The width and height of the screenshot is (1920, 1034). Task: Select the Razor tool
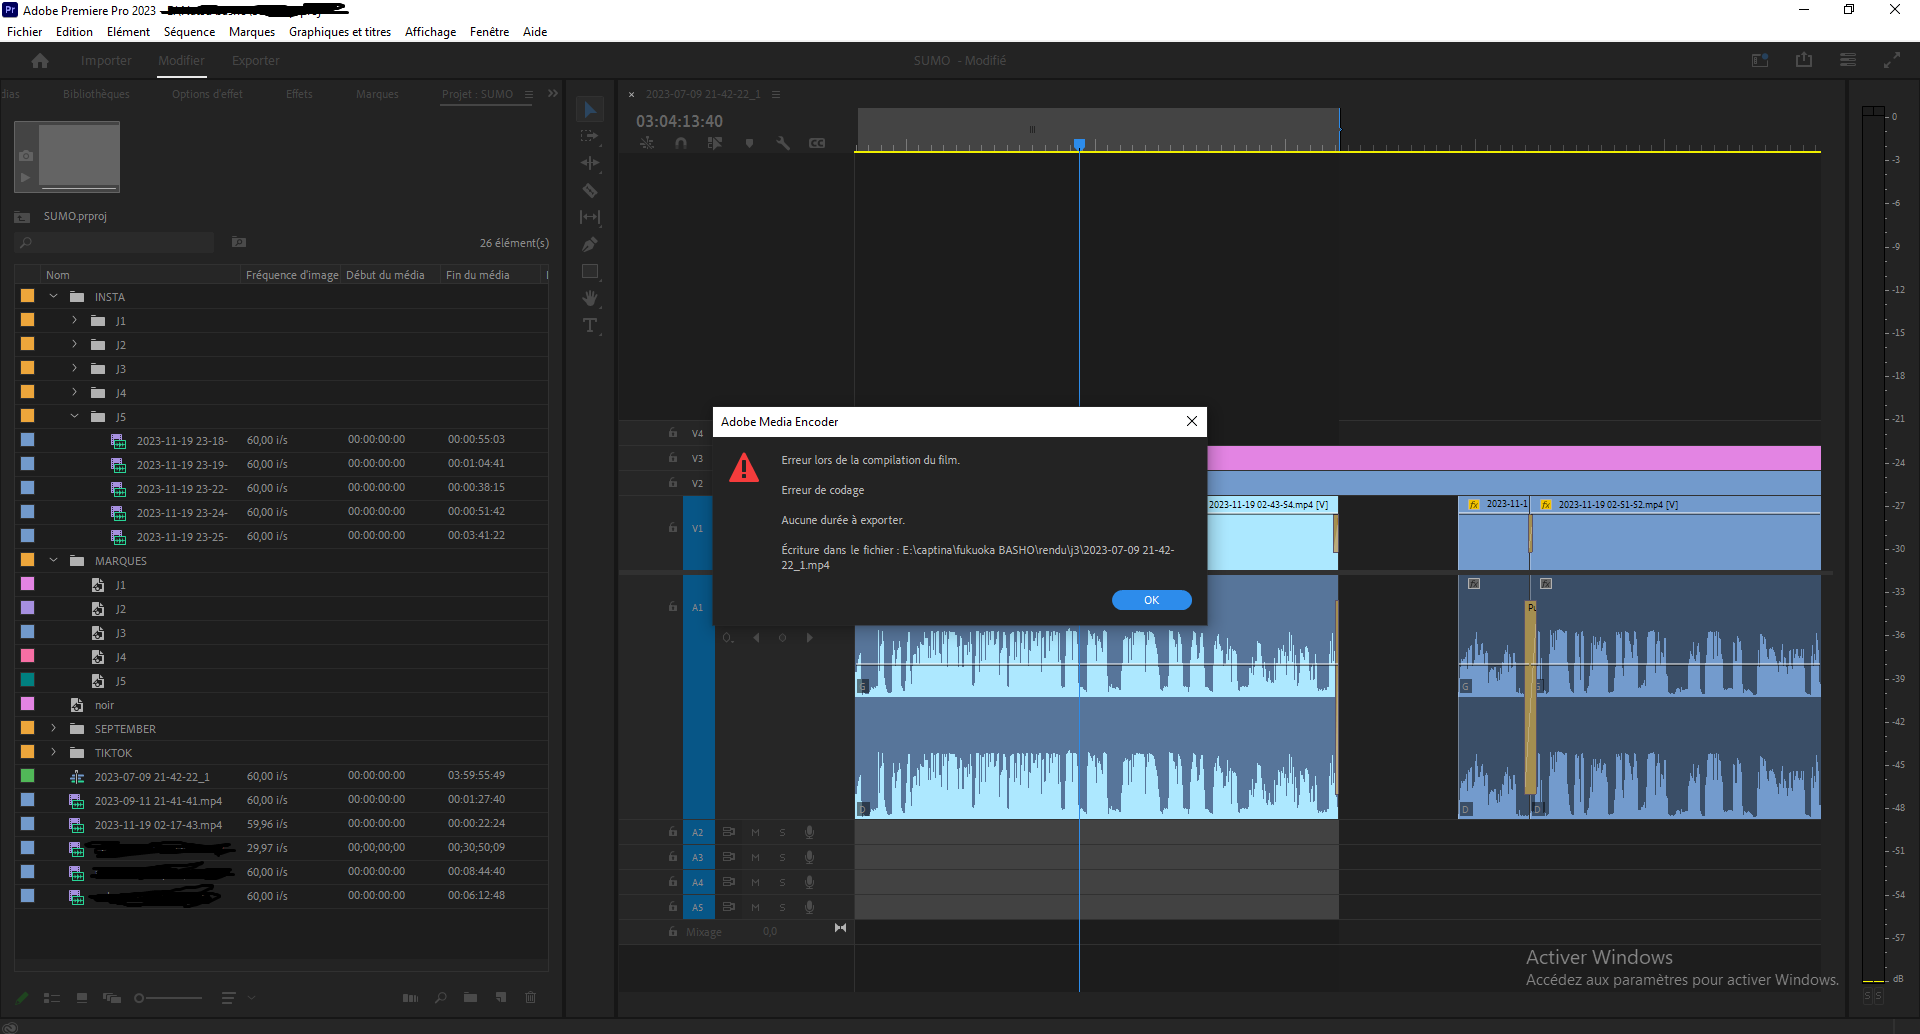590,190
